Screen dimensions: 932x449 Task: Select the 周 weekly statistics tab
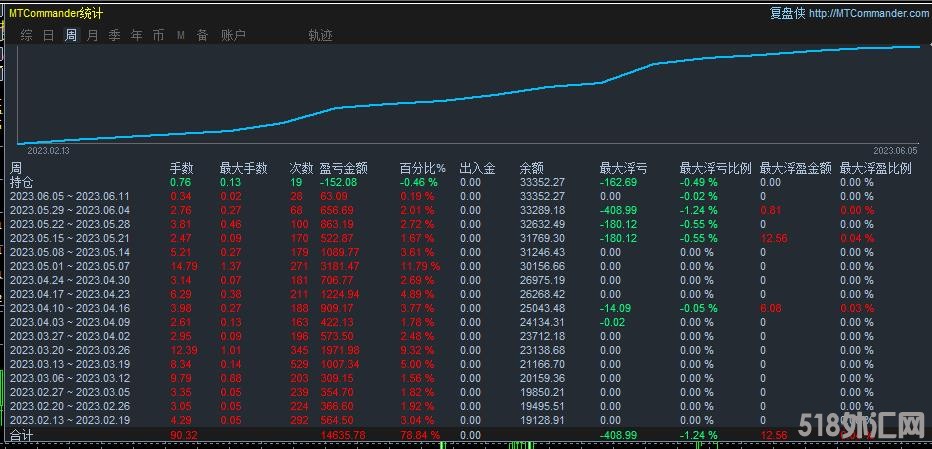coord(71,35)
